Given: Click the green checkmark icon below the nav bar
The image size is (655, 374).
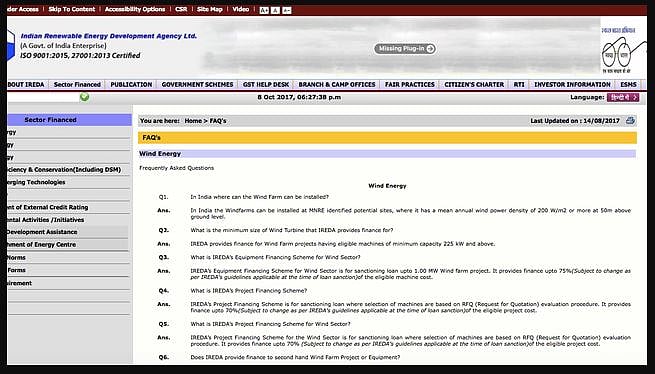Looking at the screenshot, I should 84,97.
